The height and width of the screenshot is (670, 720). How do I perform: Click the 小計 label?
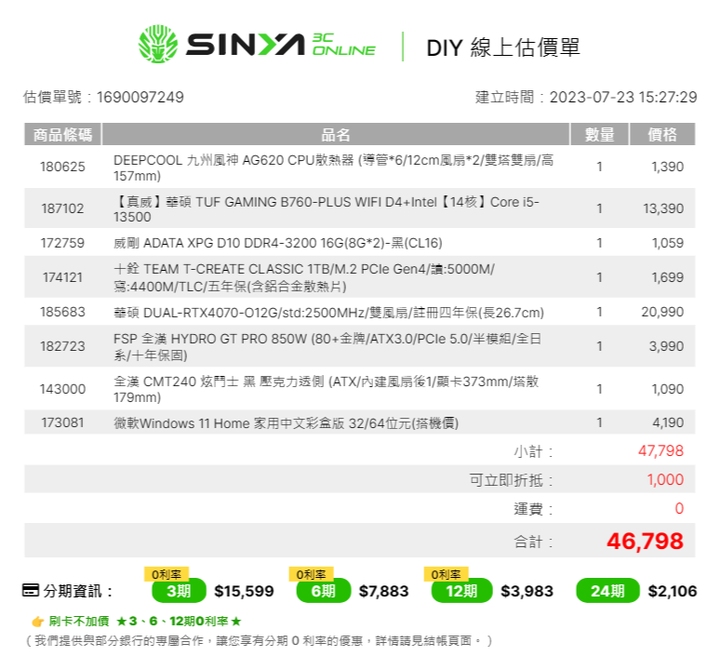click(533, 451)
